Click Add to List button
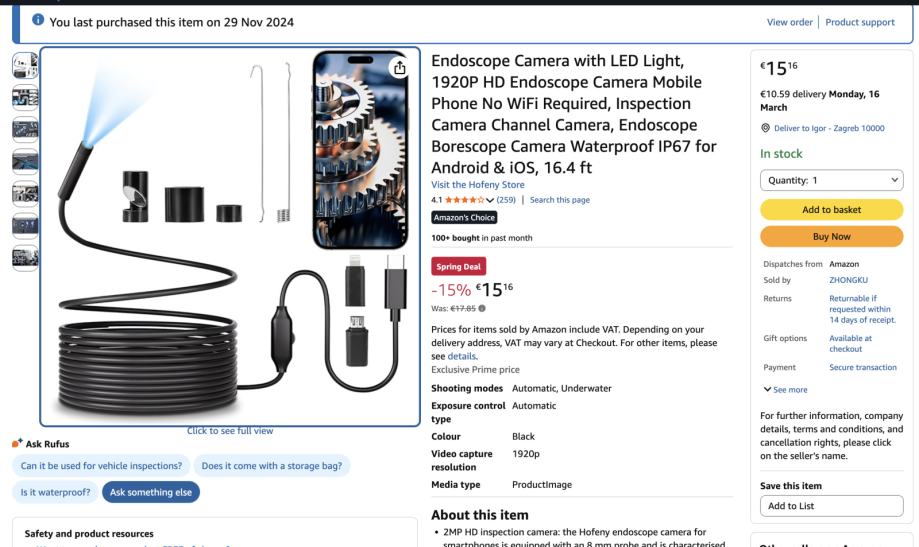The height and width of the screenshot is (547, 919). coord(831,506)
